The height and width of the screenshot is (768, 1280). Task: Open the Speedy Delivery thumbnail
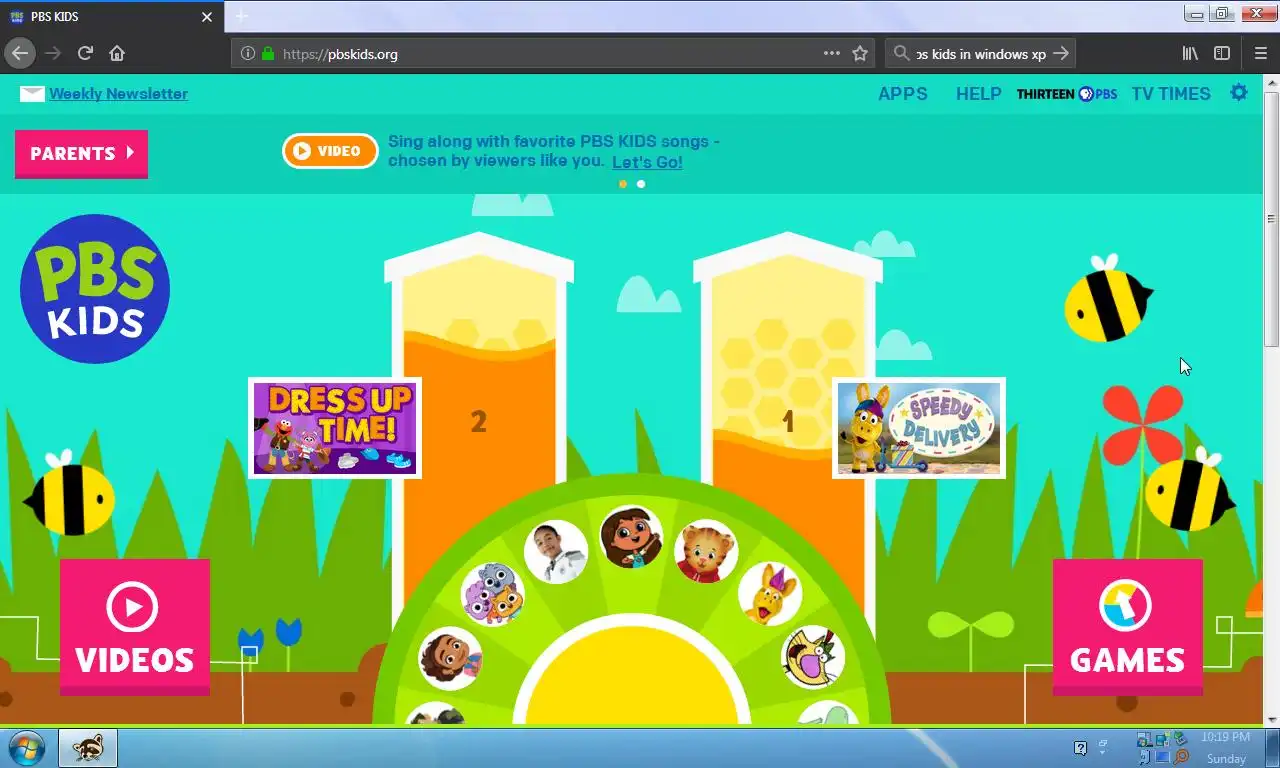[x=919, y=428]
